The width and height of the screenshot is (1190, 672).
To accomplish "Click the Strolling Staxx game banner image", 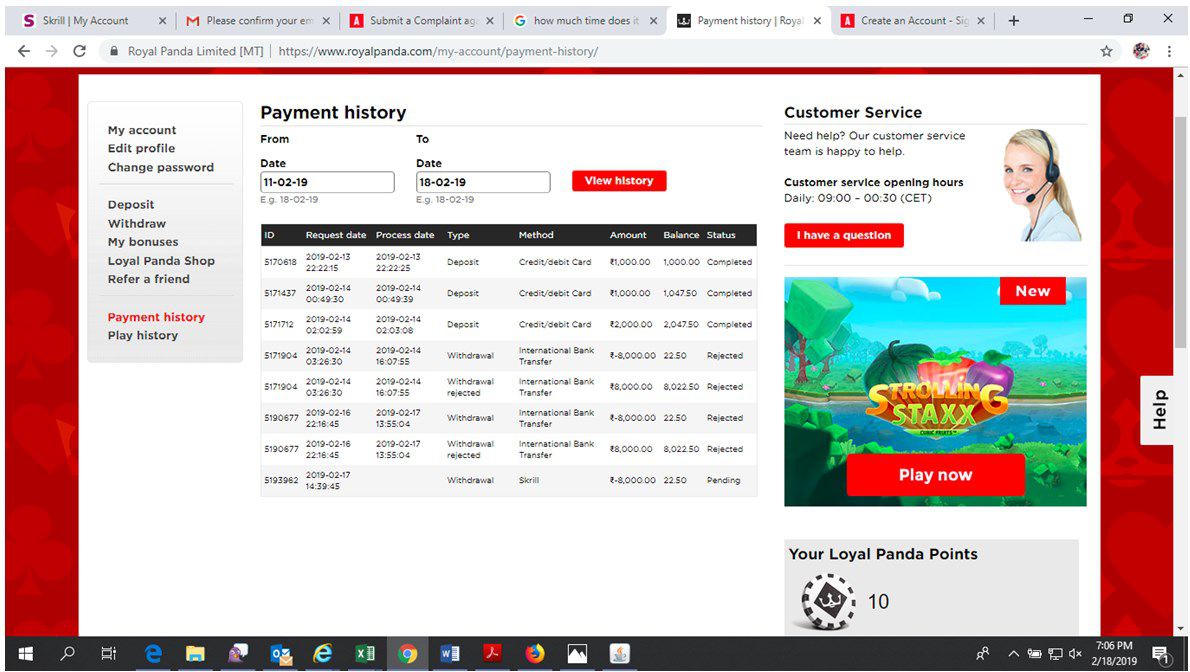I will pos(935,392).
